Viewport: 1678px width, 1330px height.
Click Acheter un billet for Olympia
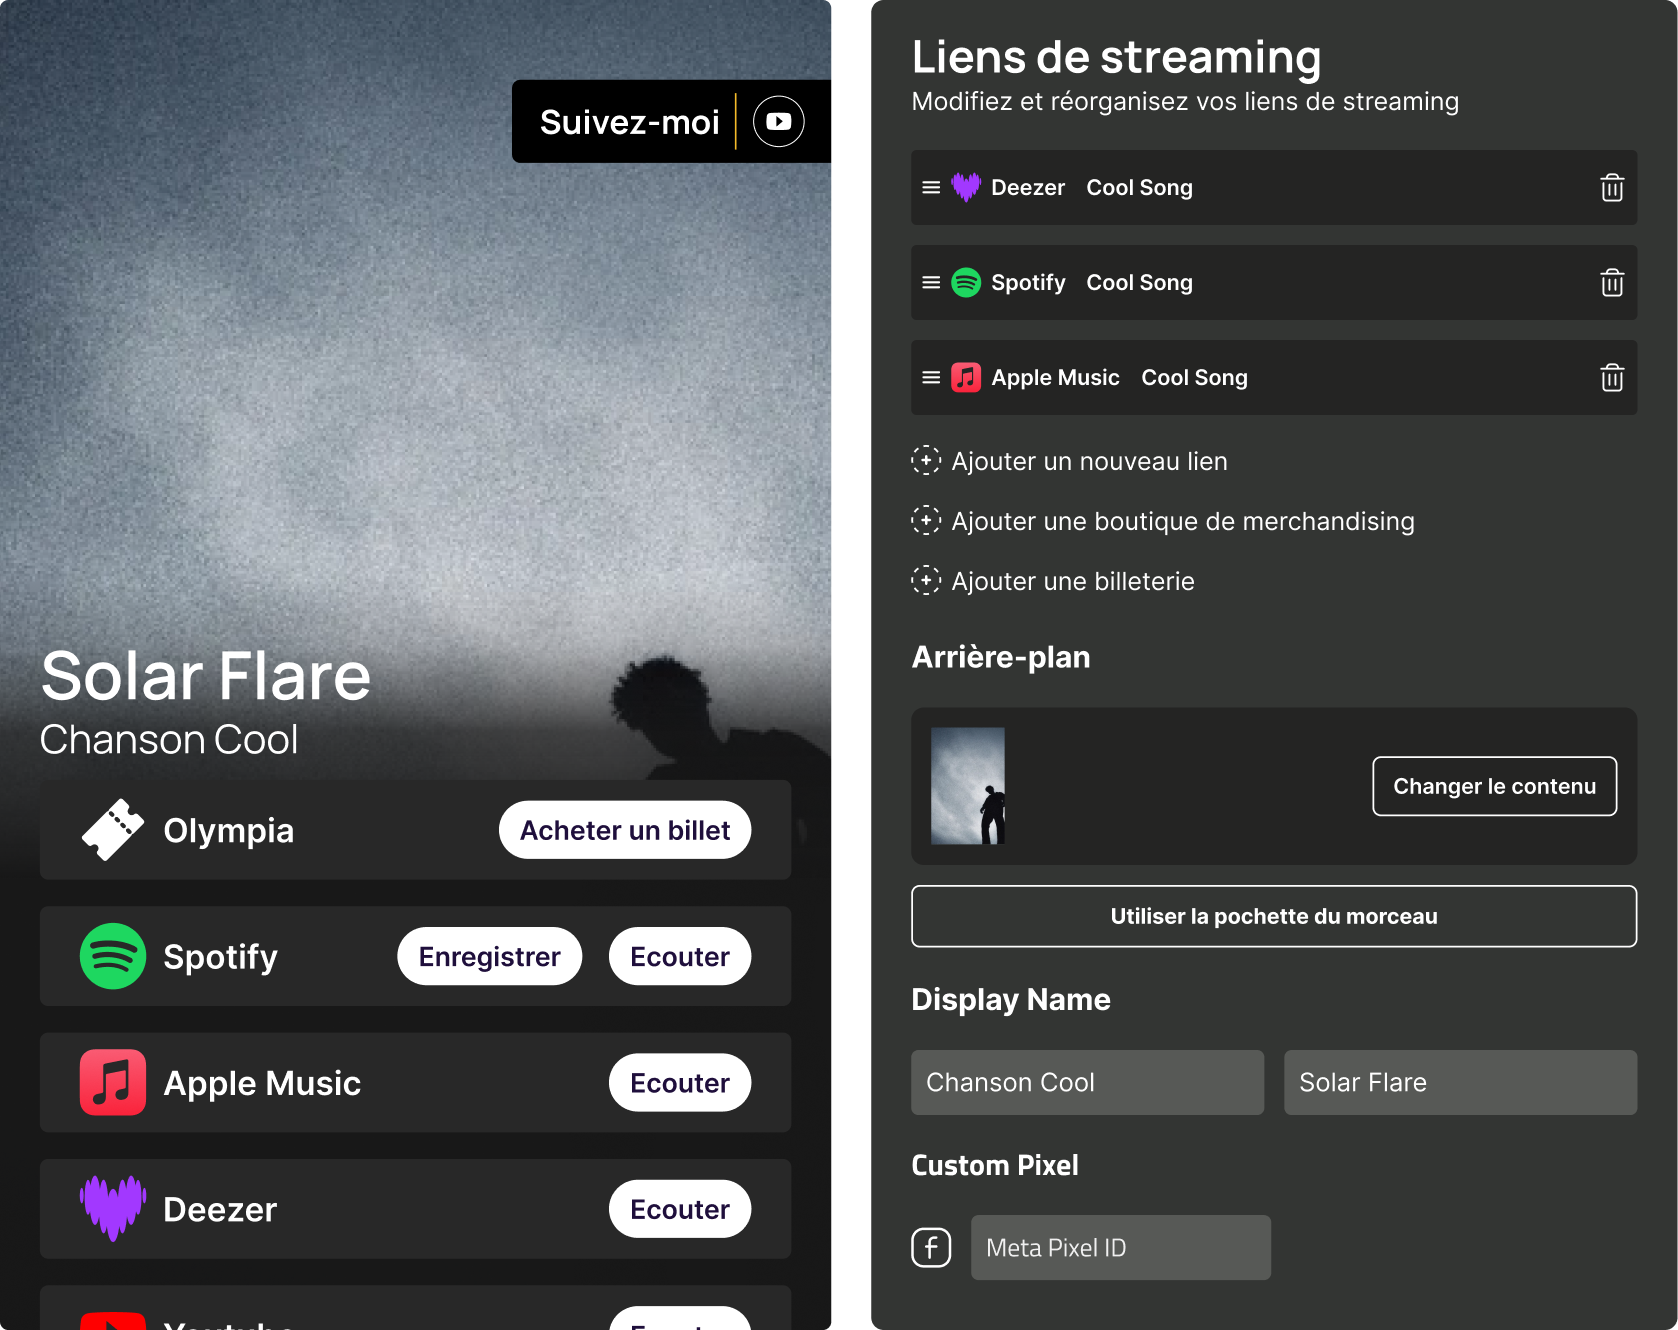625,830
